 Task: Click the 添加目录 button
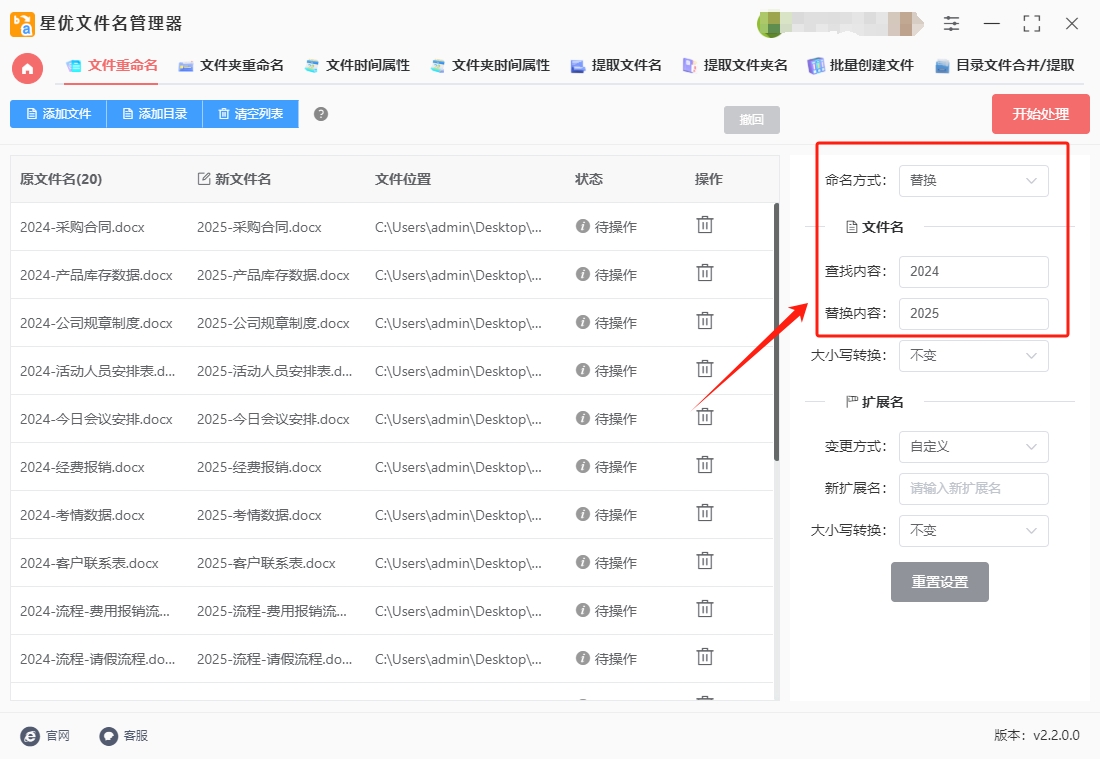tap(154, 114)
